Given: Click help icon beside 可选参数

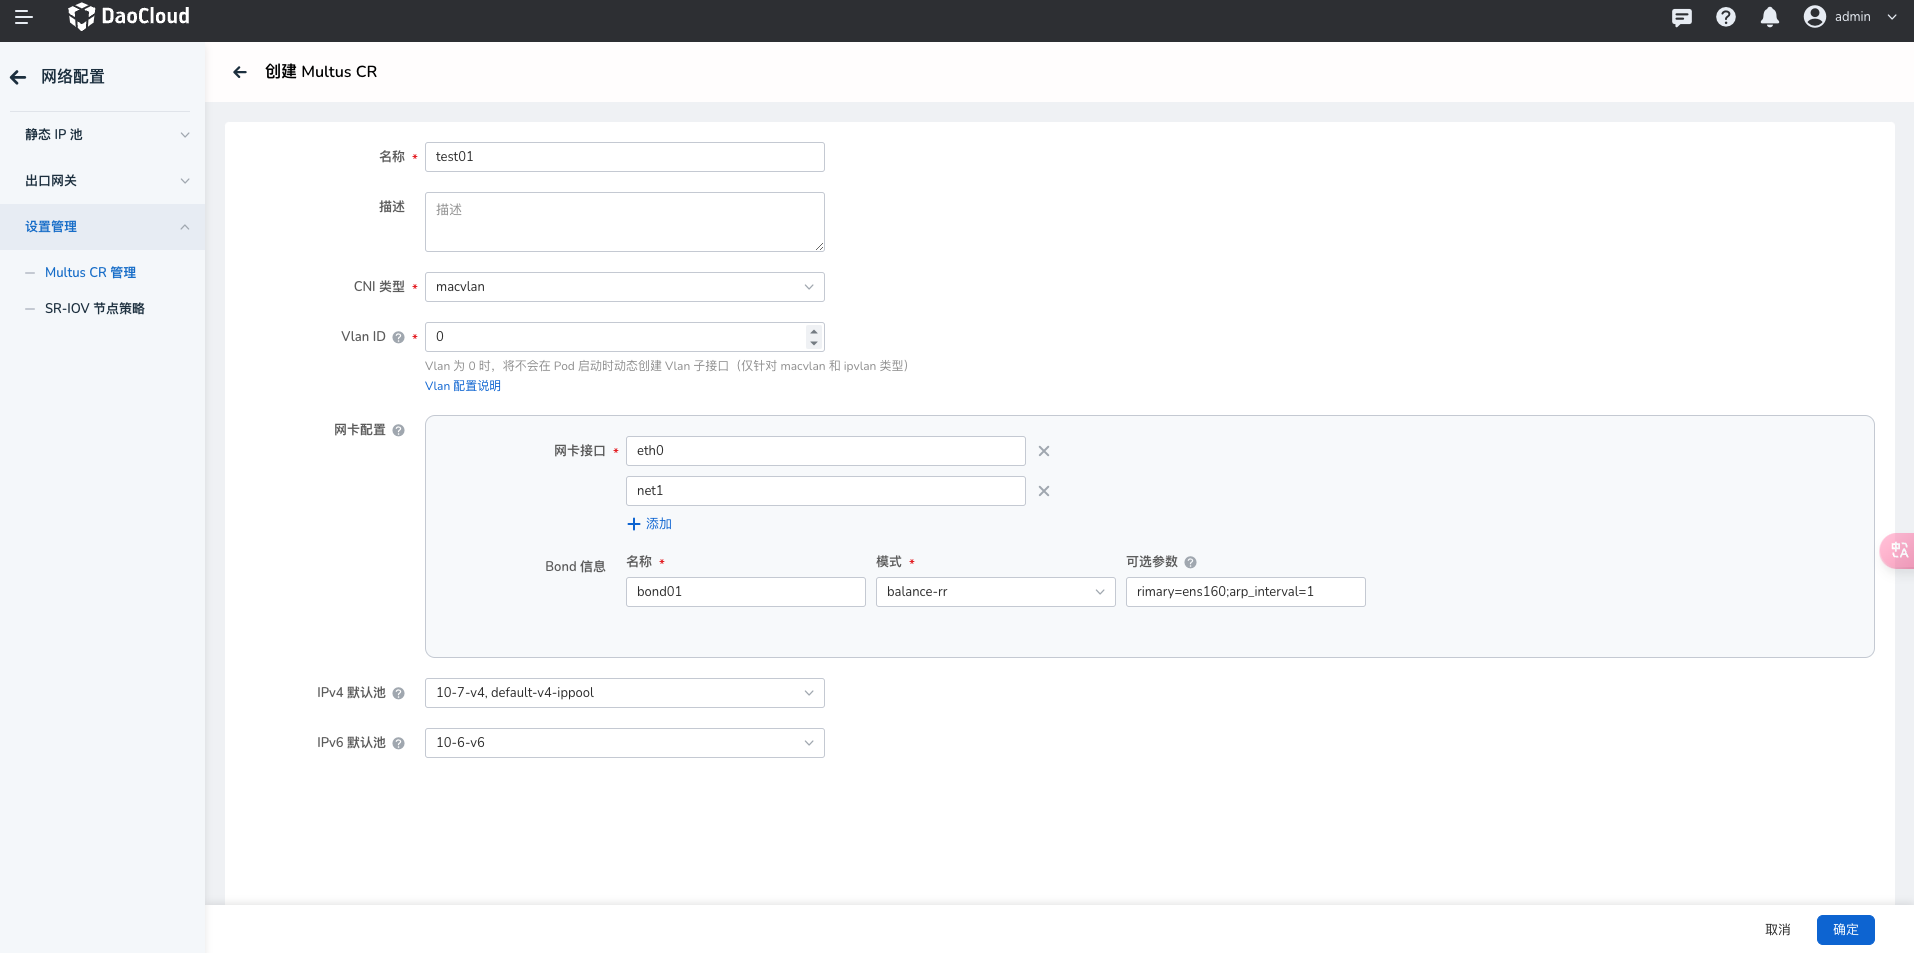Looking at the screenshot, I should tap(1191, 563).
